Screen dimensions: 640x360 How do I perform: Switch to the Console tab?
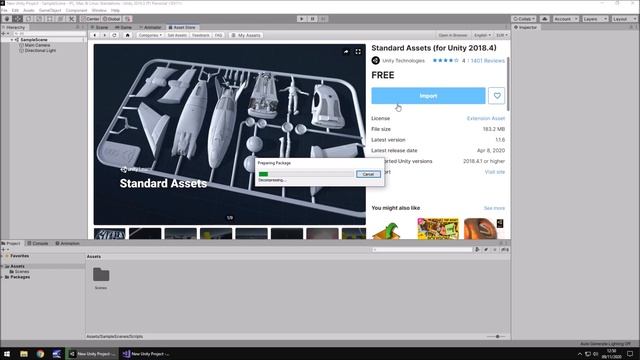[38, 243]
